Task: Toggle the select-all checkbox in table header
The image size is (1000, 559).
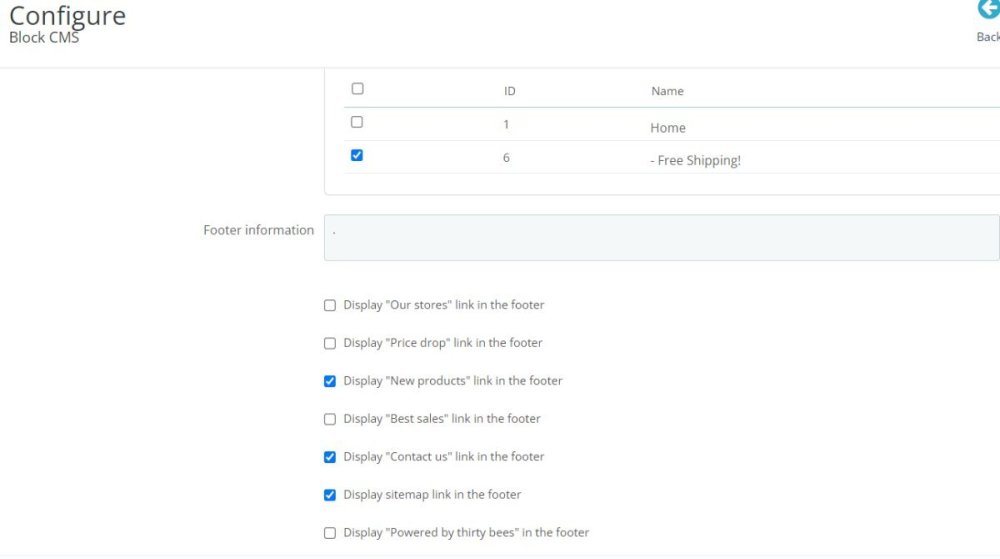Action: pos(357,89)
